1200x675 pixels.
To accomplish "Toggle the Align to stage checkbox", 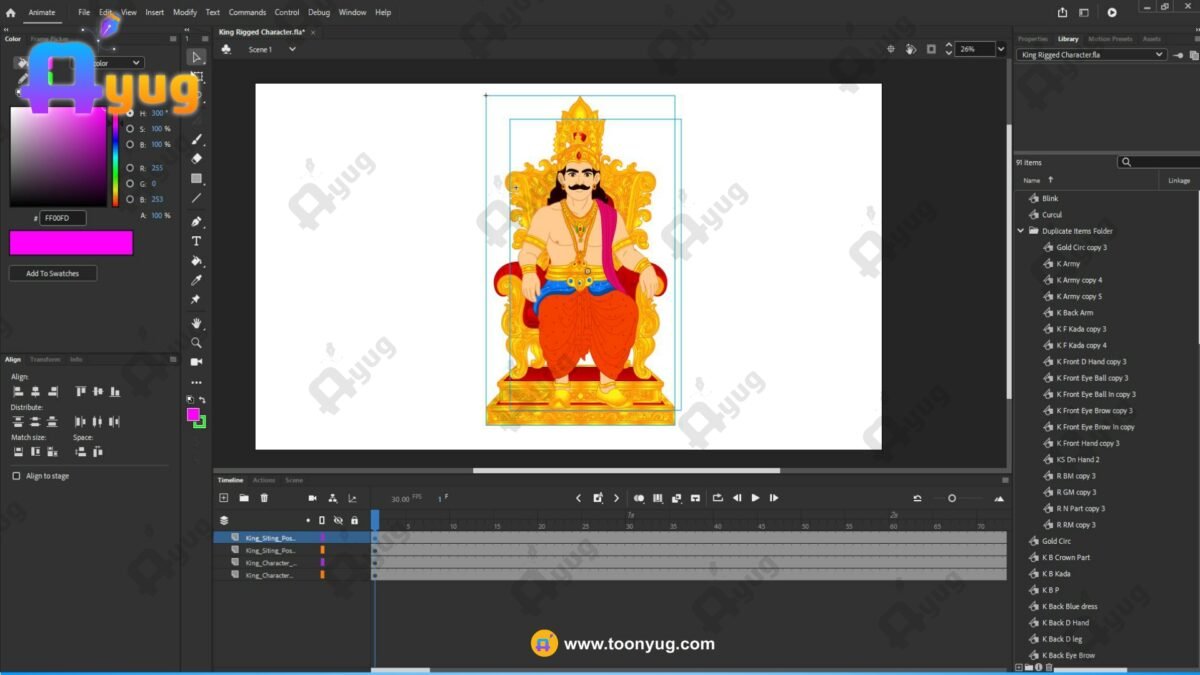I will tap(16, 476).
